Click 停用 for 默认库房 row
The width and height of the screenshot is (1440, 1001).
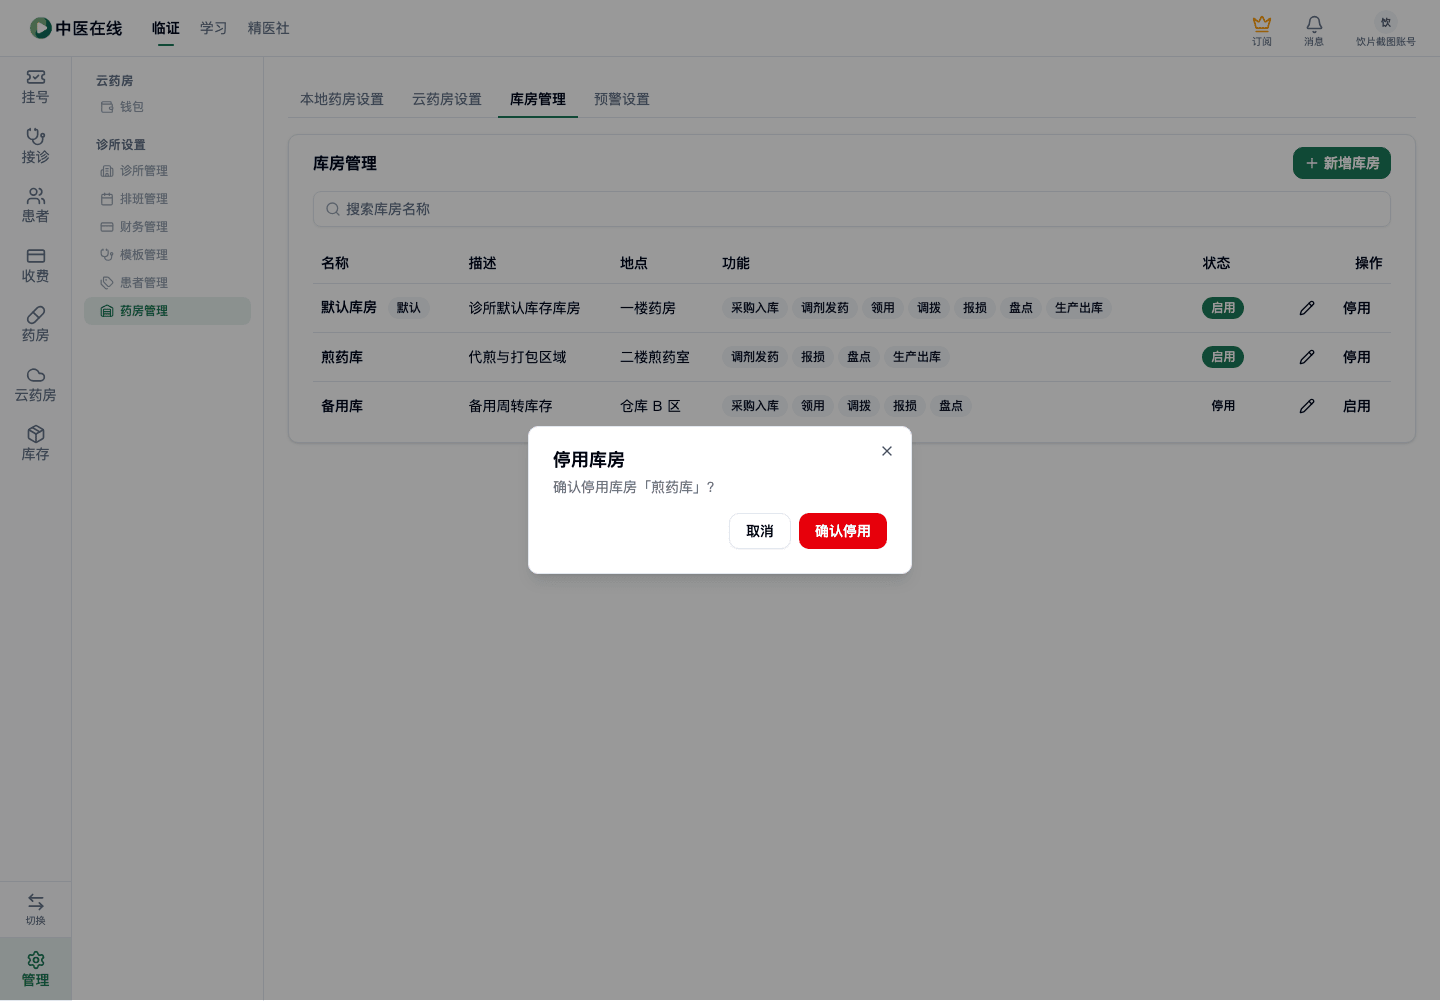1357,308
